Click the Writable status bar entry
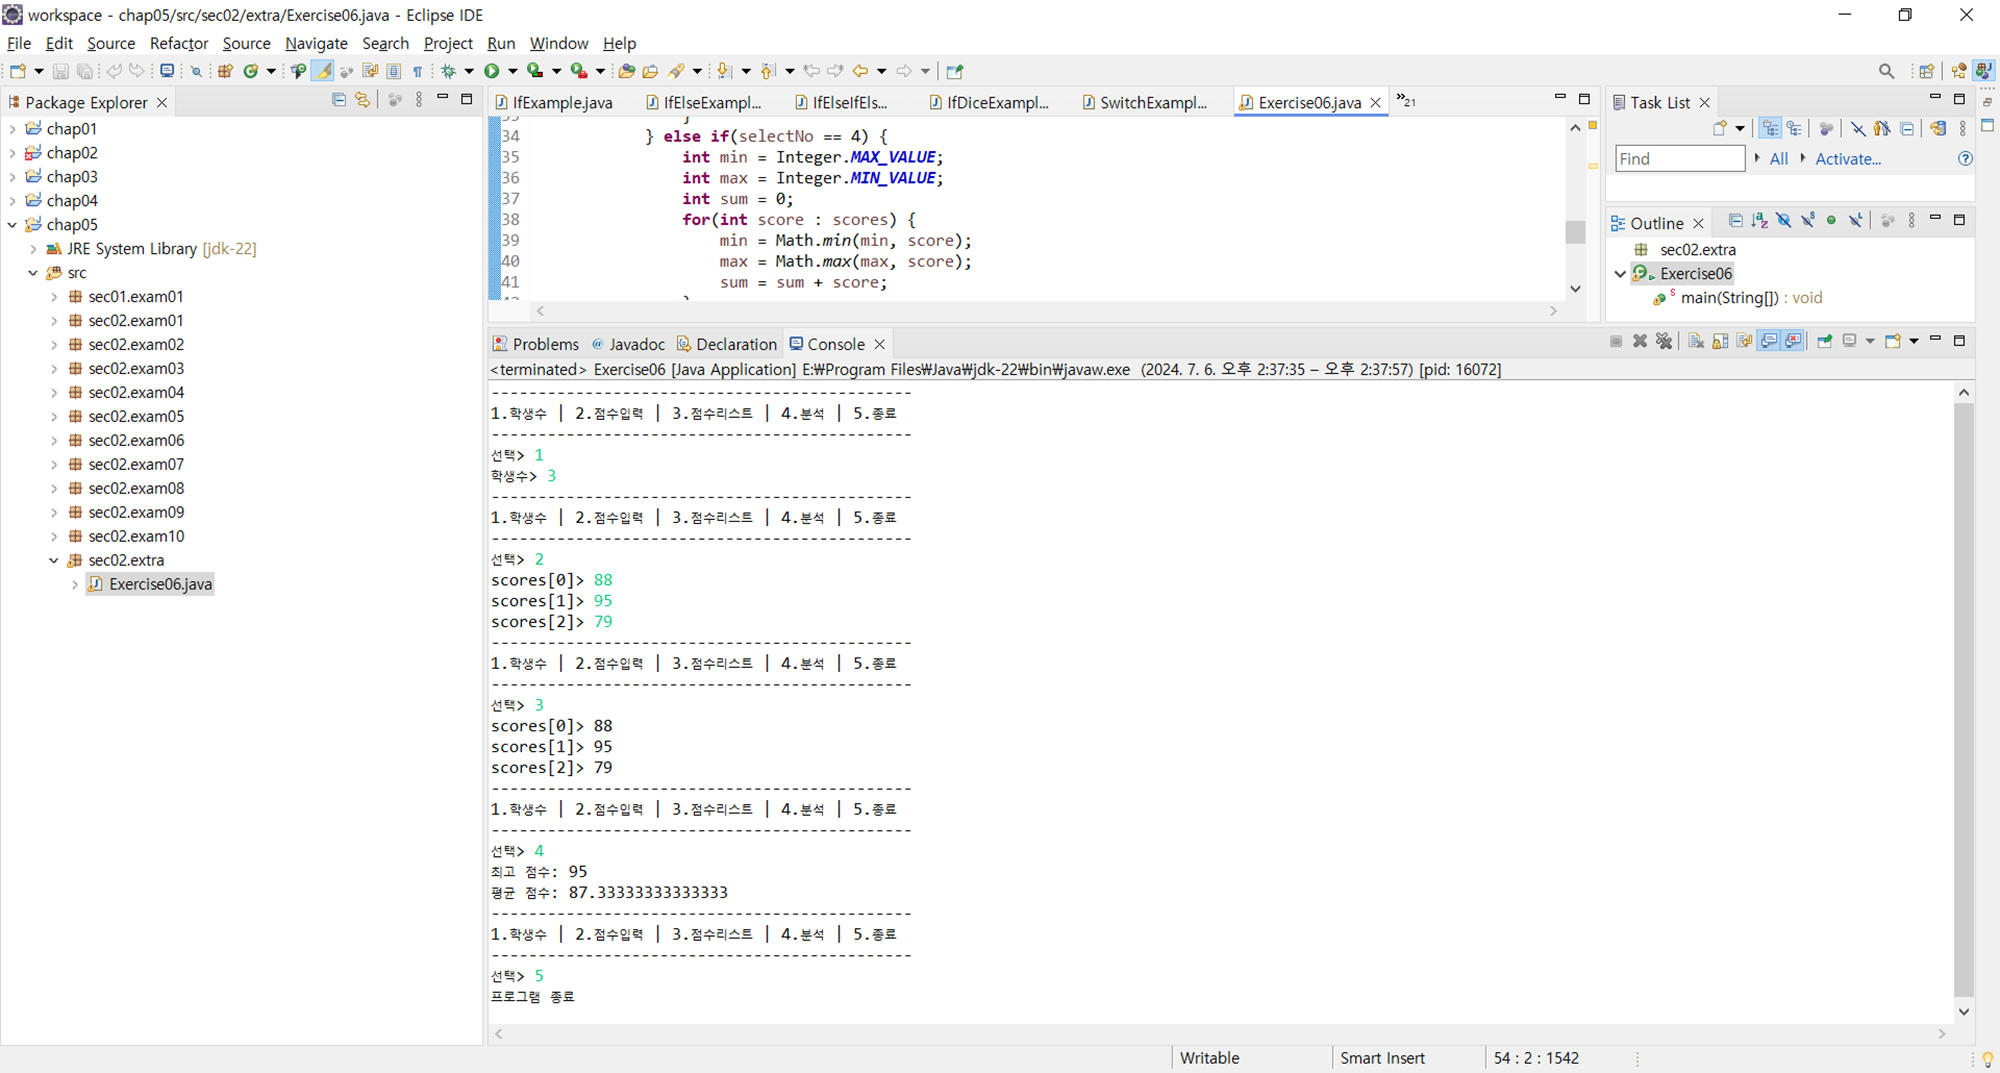 click(x=1209, y=1058)
